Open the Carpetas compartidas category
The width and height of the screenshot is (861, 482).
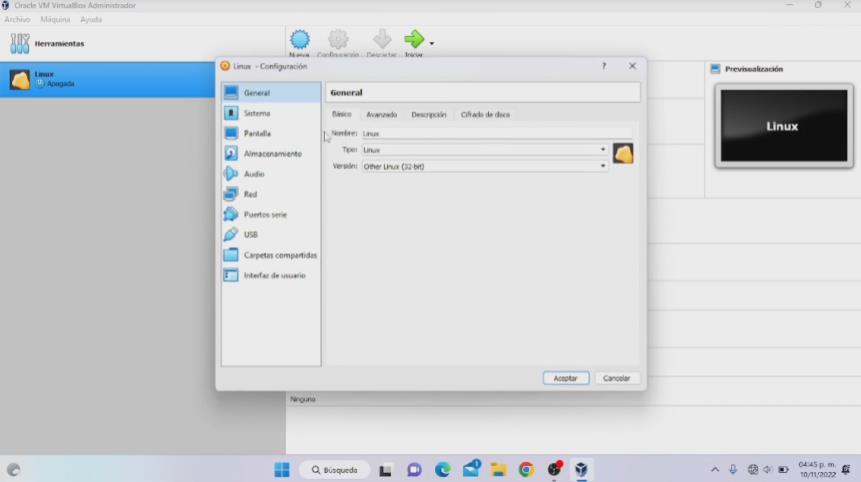271,255
